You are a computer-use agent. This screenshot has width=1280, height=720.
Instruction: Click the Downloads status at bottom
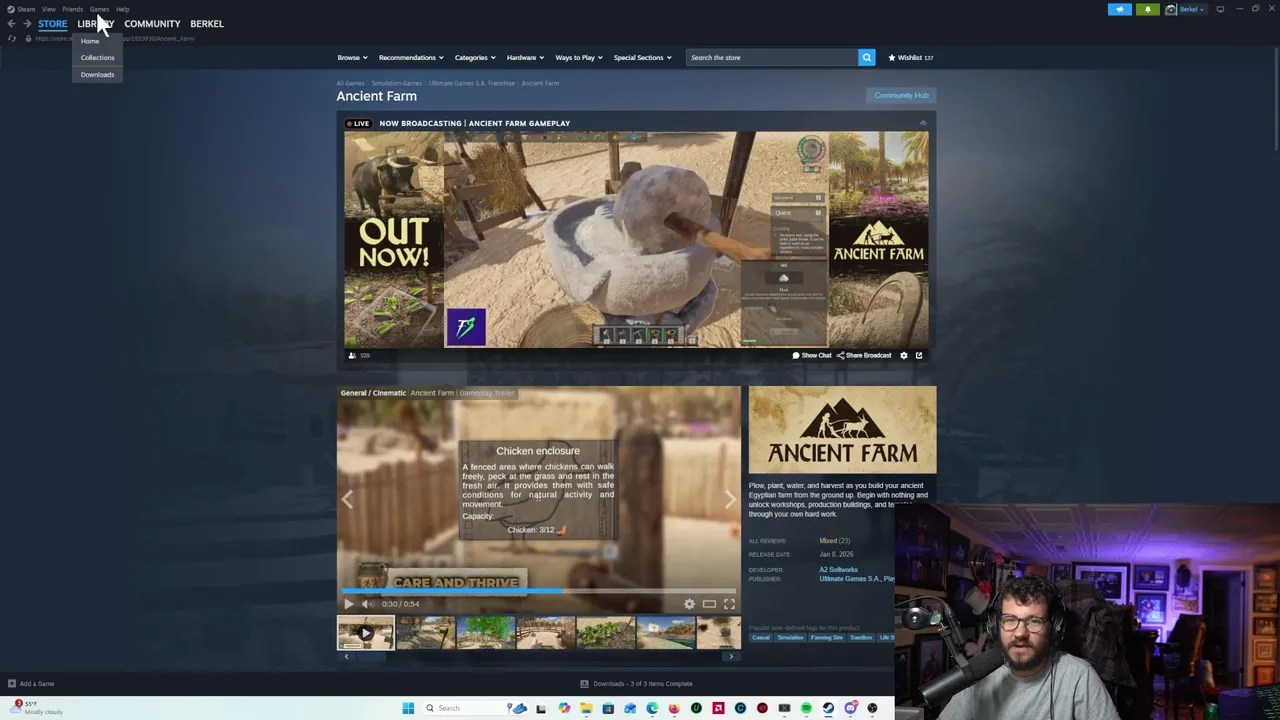636,684
